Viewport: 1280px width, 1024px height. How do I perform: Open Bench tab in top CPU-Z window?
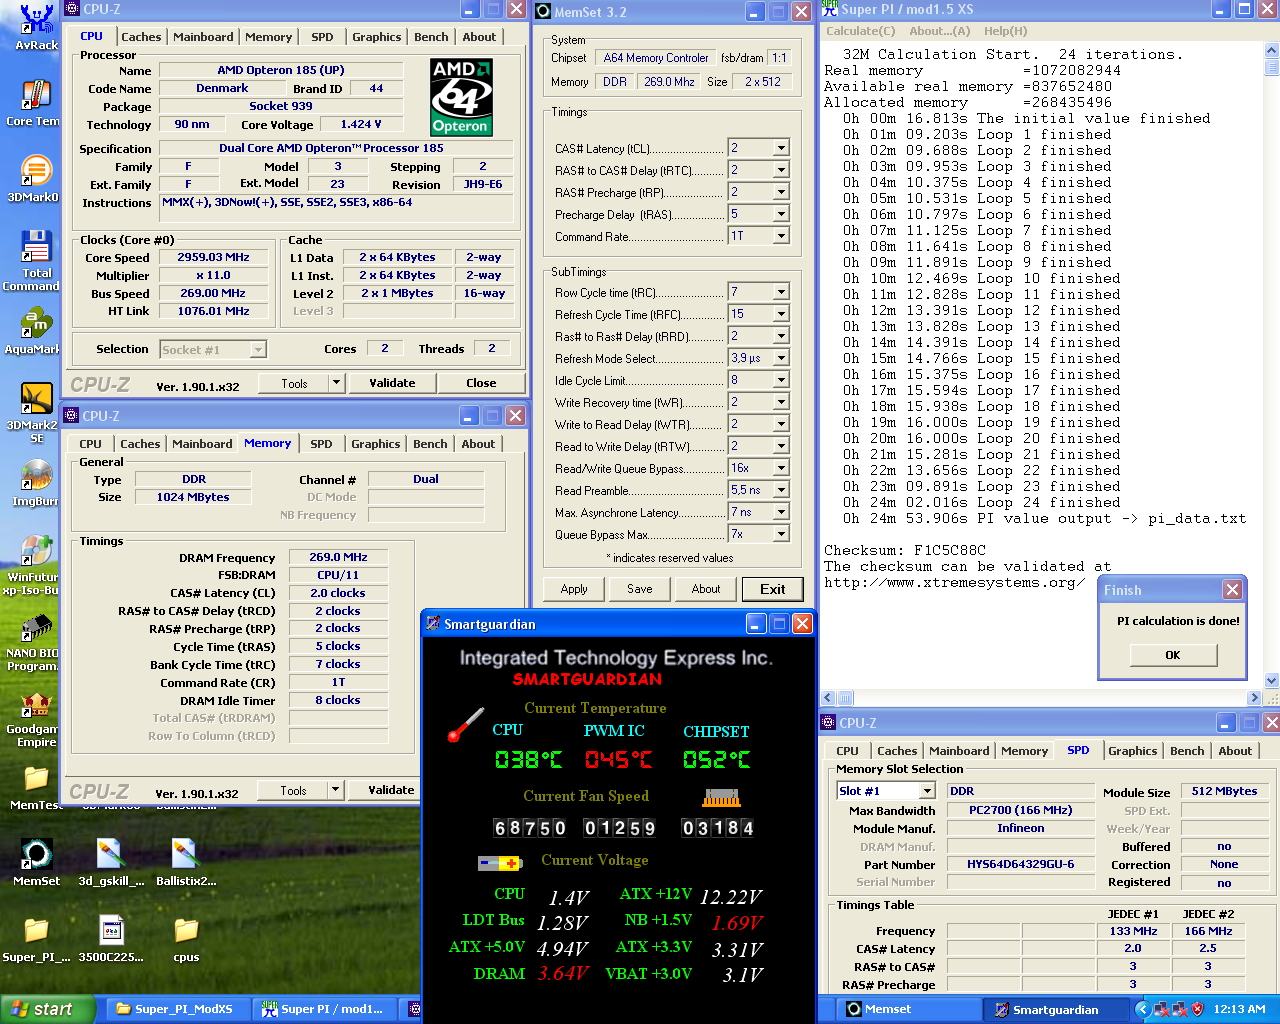coord(431,37)
